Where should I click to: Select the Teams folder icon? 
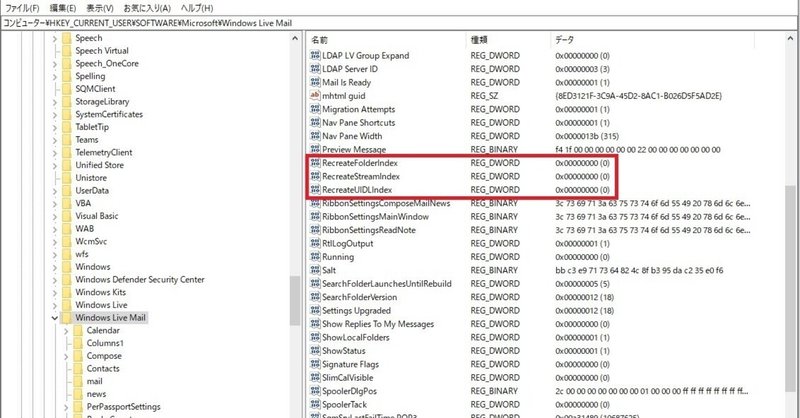[x=66, y=139]
